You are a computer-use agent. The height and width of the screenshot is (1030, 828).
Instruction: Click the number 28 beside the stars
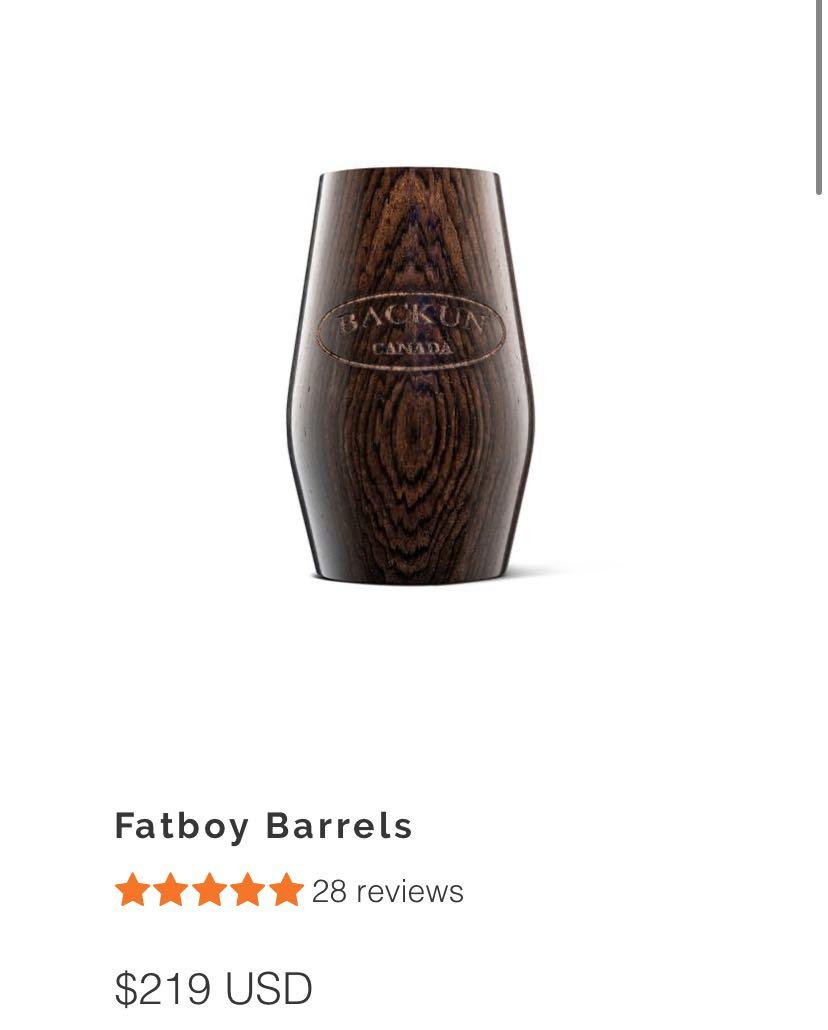tap(329, 891)
